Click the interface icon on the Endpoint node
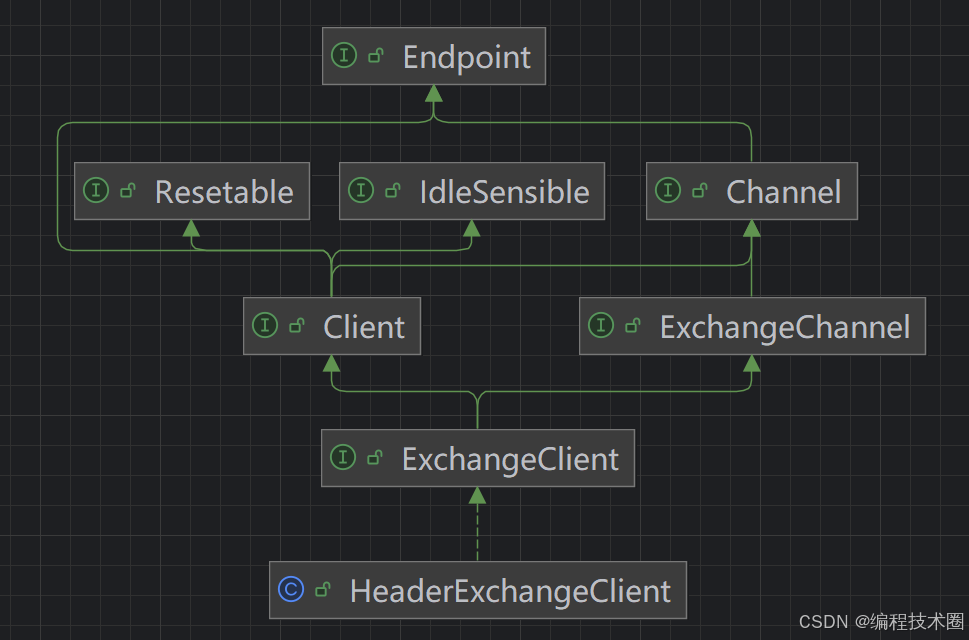This screenshot has width=969, height=640. pyautogui.click(x=344, y=55)
